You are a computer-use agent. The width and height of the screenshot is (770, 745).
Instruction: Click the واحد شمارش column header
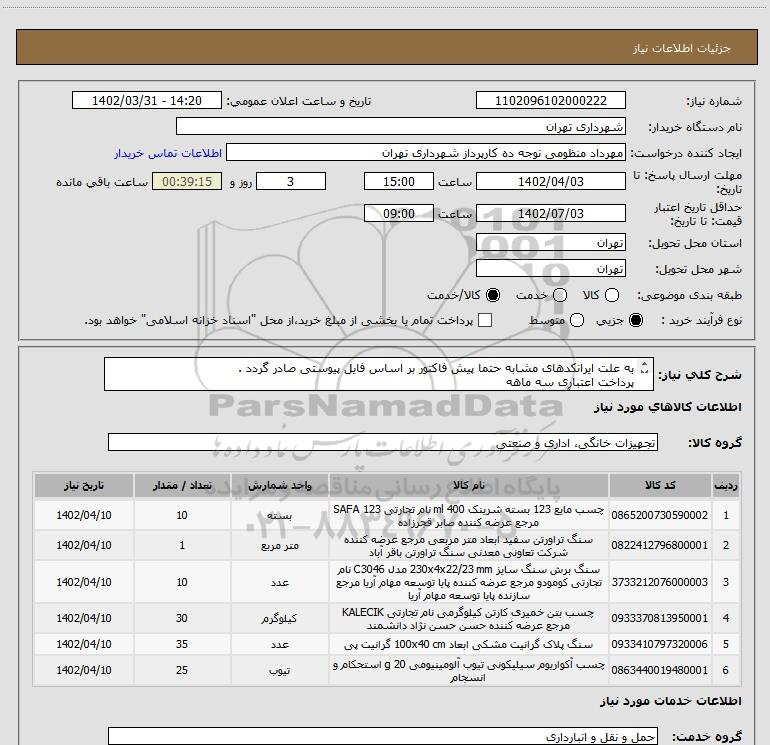[279, 486]
